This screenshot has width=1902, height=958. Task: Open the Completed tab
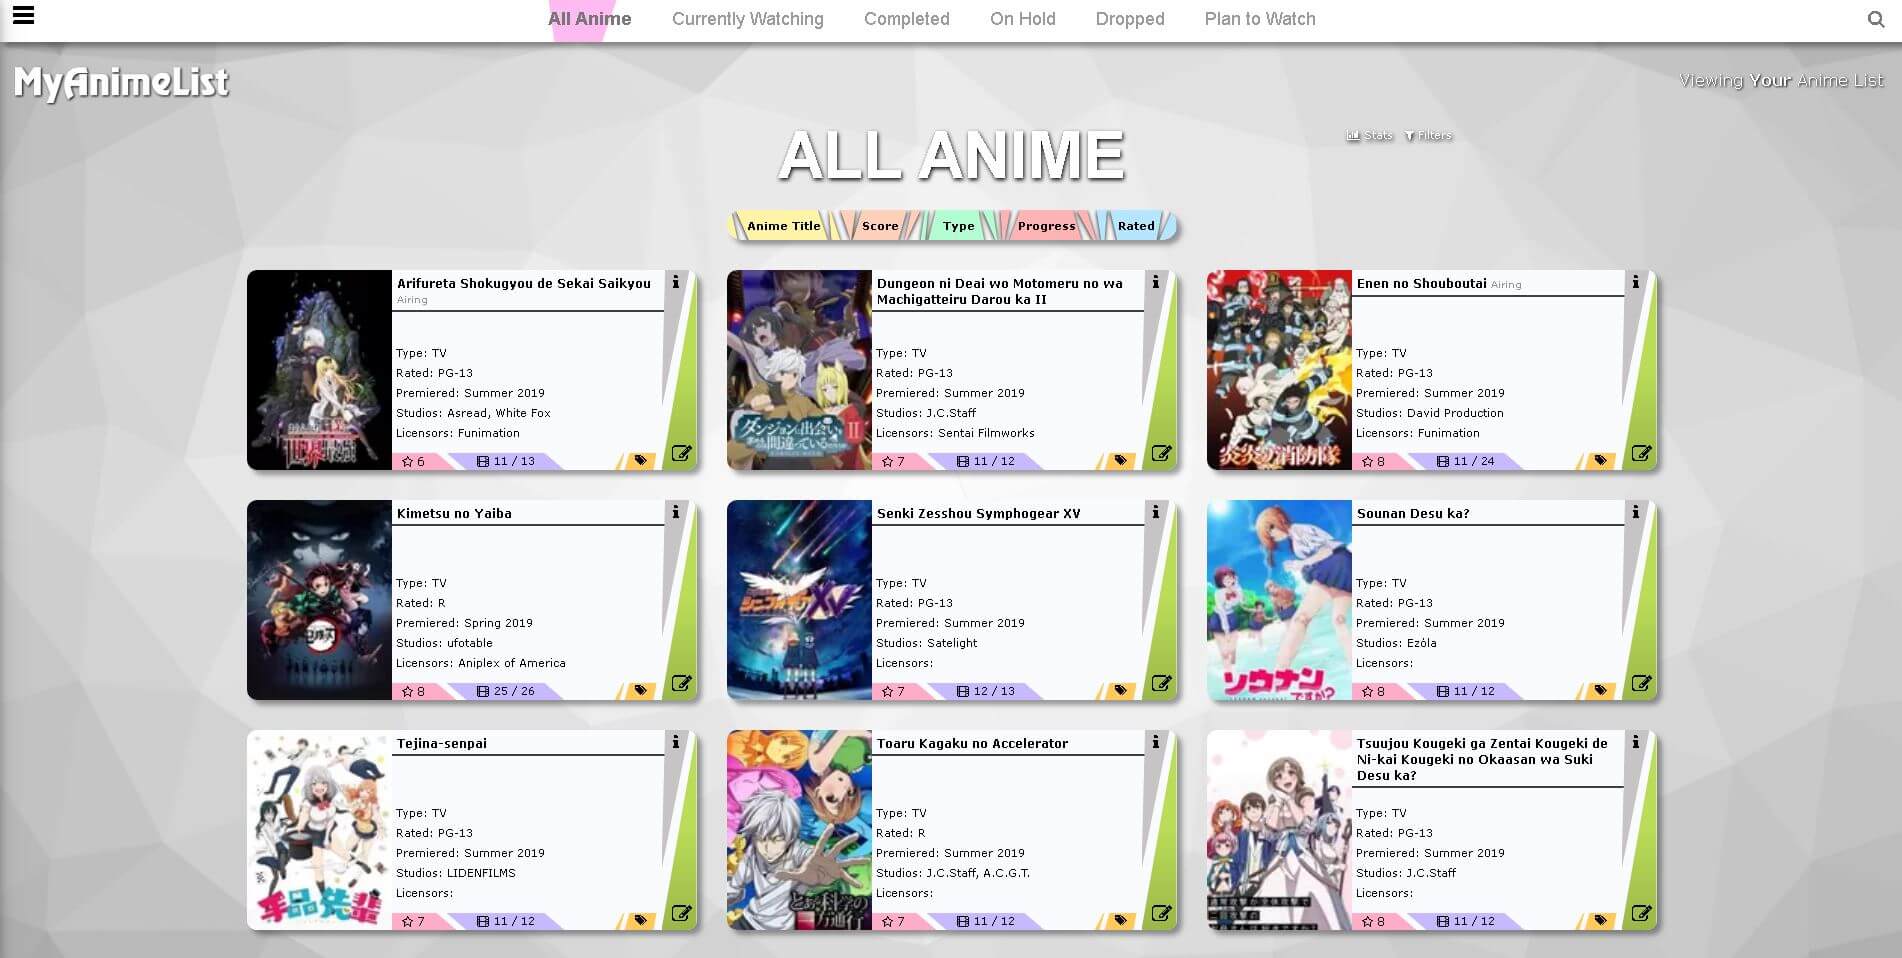pyautogui.click(x=907, y=19)
